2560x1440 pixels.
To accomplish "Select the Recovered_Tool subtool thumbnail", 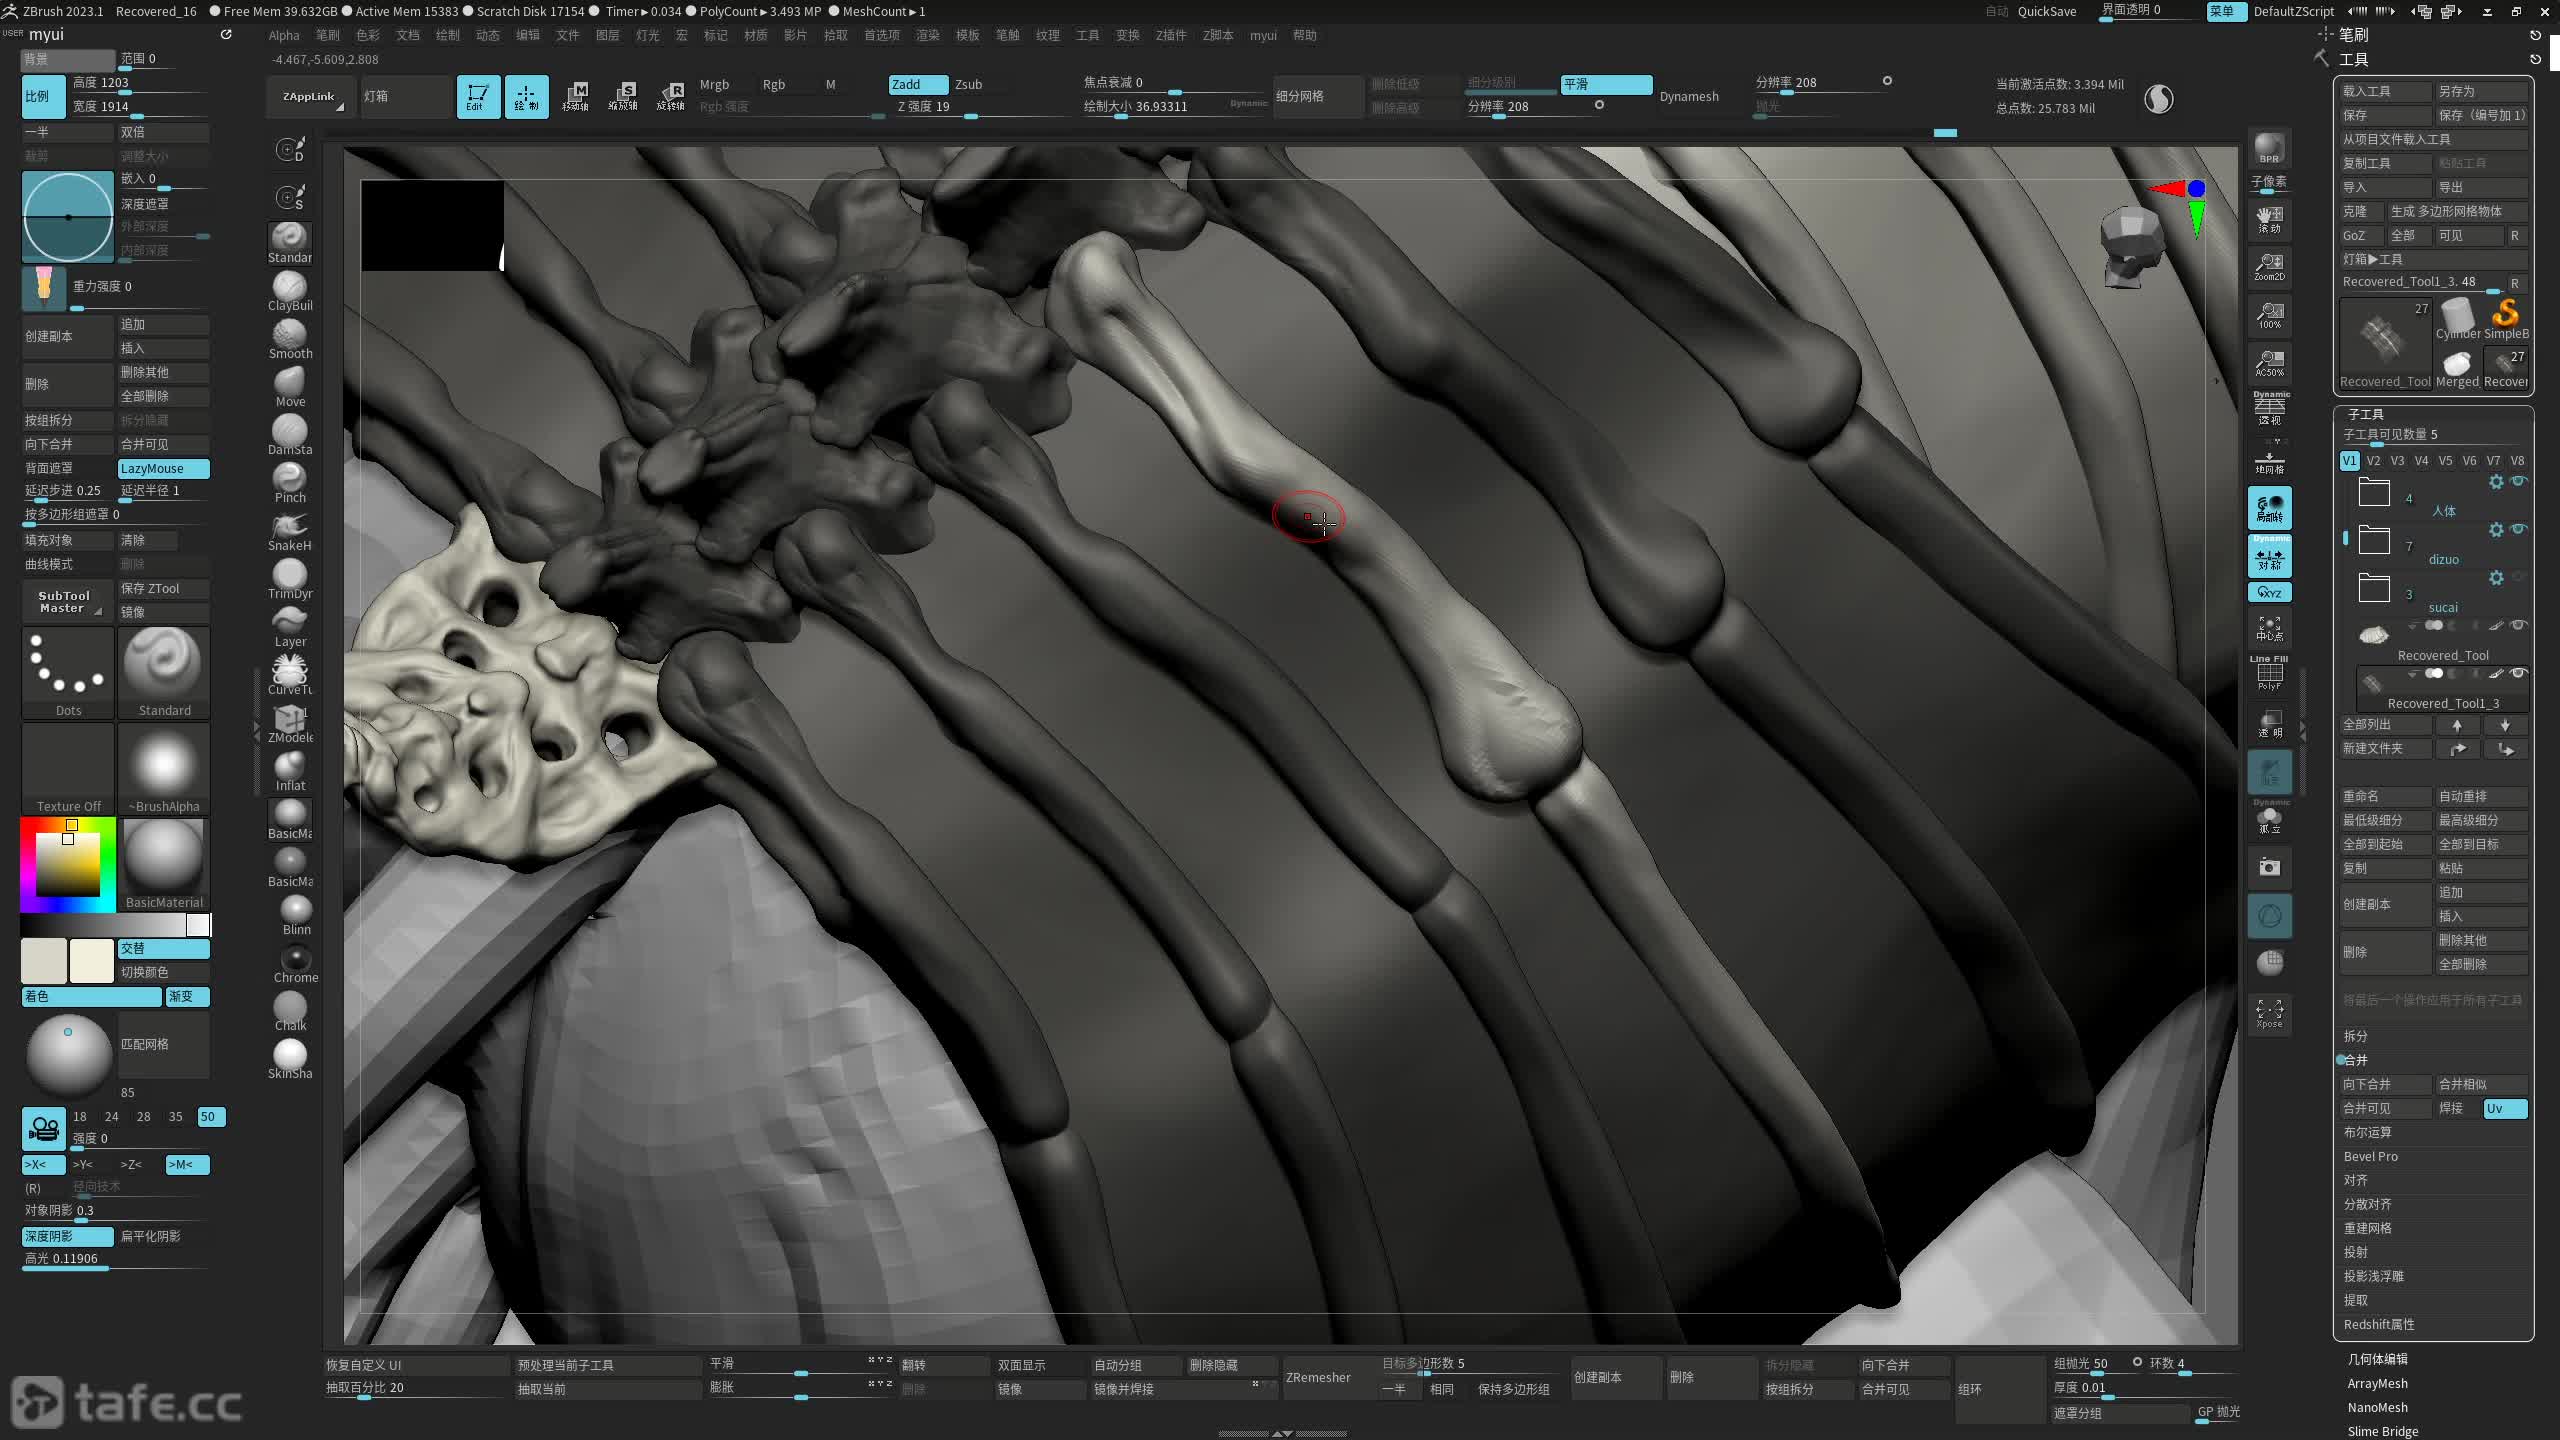I will 2374,635.
